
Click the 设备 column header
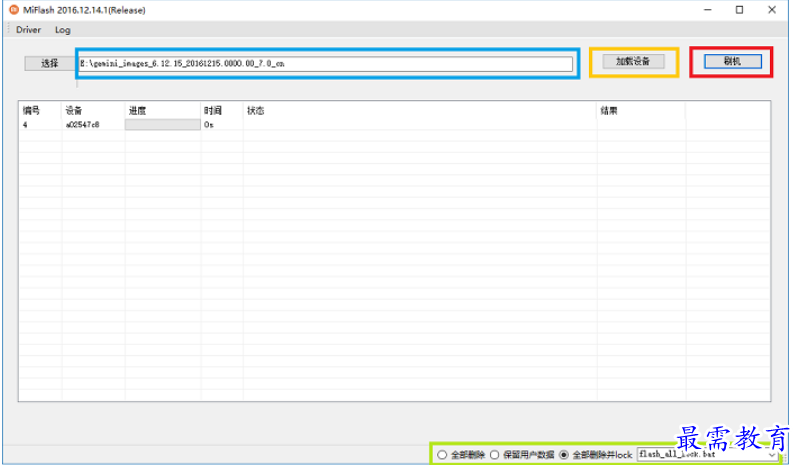(x=74, y=110)
